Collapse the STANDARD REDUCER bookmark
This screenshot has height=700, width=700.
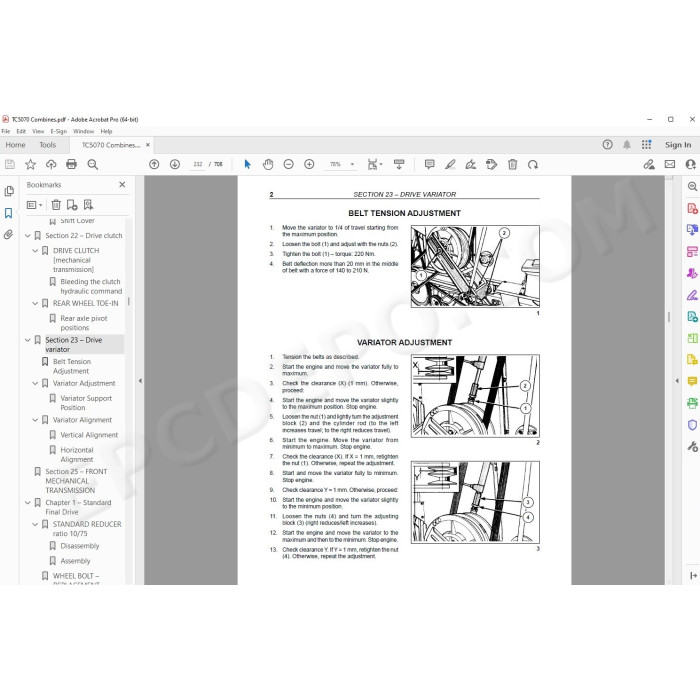tap(35, 524)
